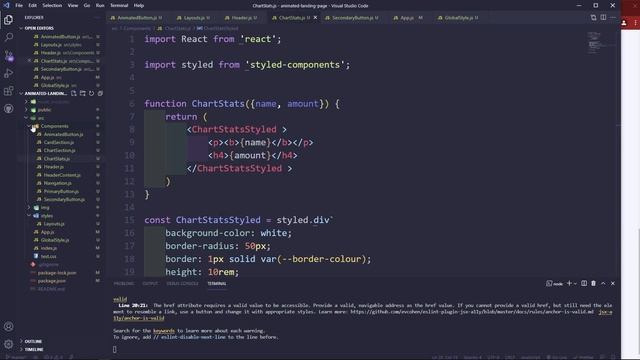Expand the img folder
The width and height of the screenshot is (640, 360).
[x=61, y=207]
